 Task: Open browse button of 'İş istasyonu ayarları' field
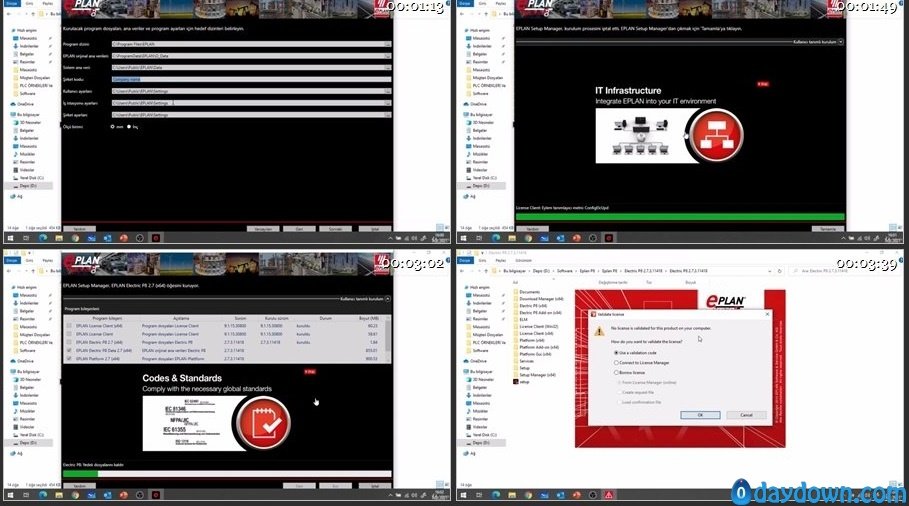387,103
